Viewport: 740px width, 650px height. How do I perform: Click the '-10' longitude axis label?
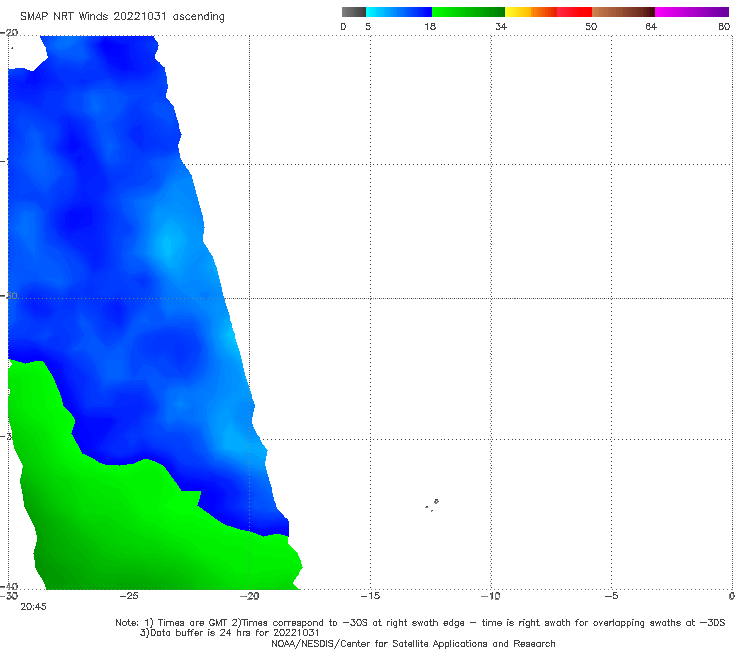click(490, 596)
